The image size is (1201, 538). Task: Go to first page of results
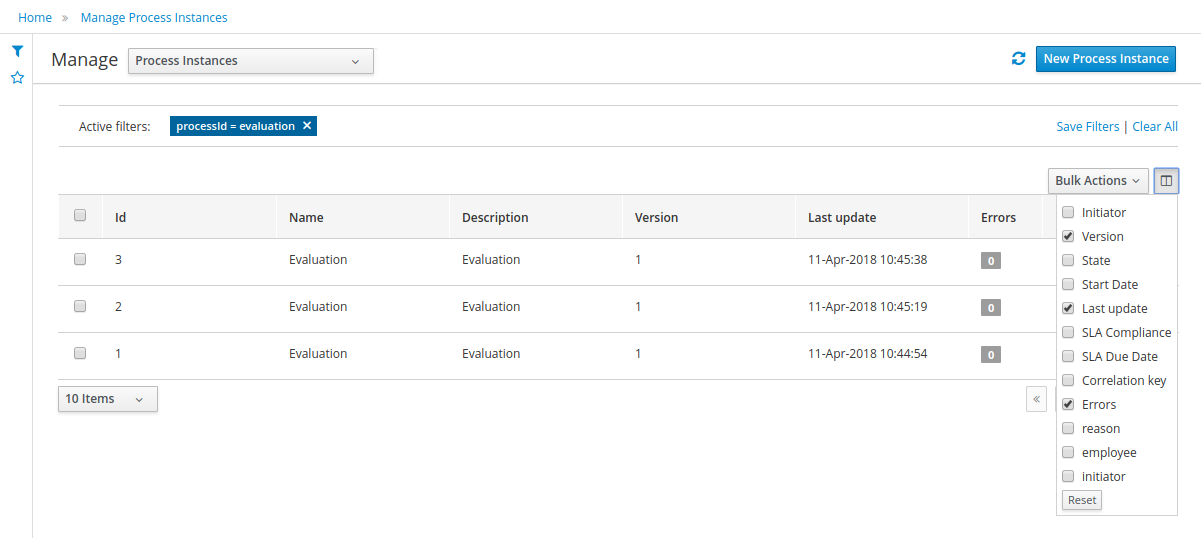point(1036,399)
